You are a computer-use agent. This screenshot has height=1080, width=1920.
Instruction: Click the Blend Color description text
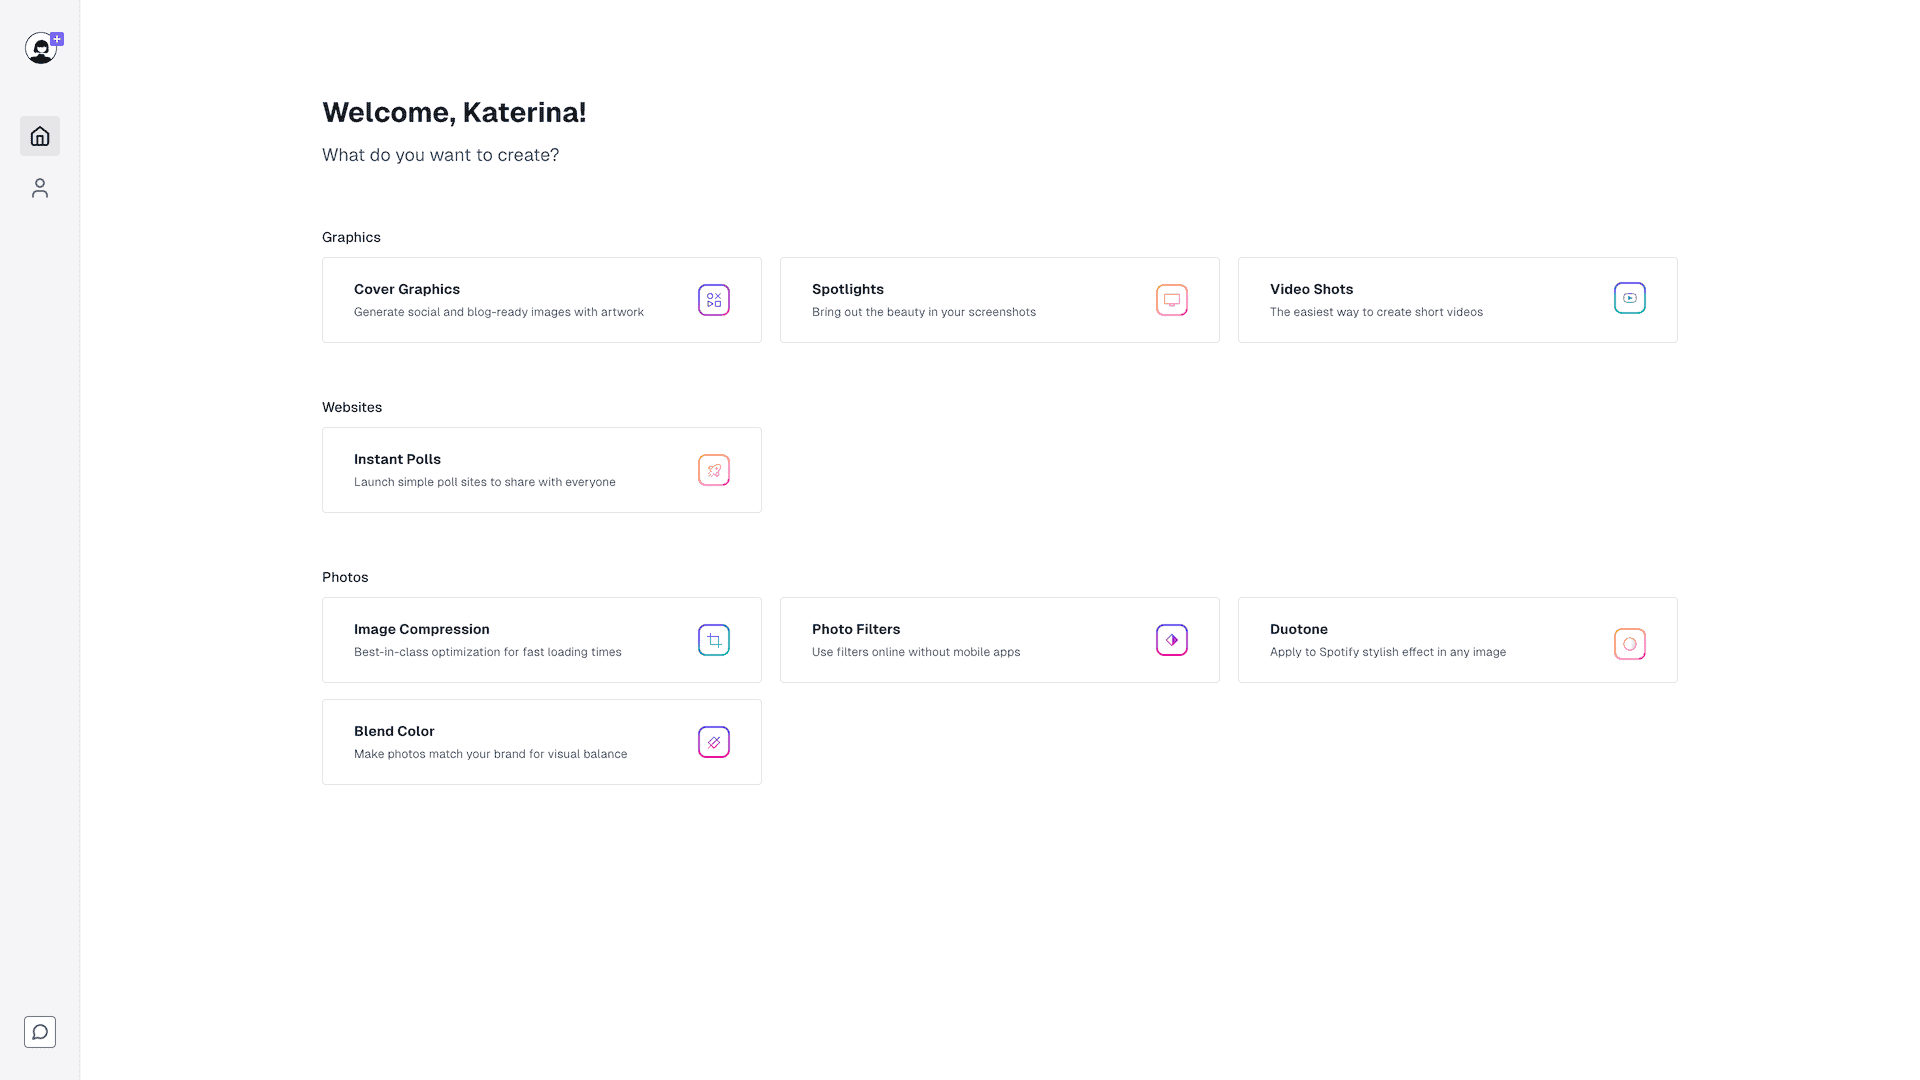491,754
